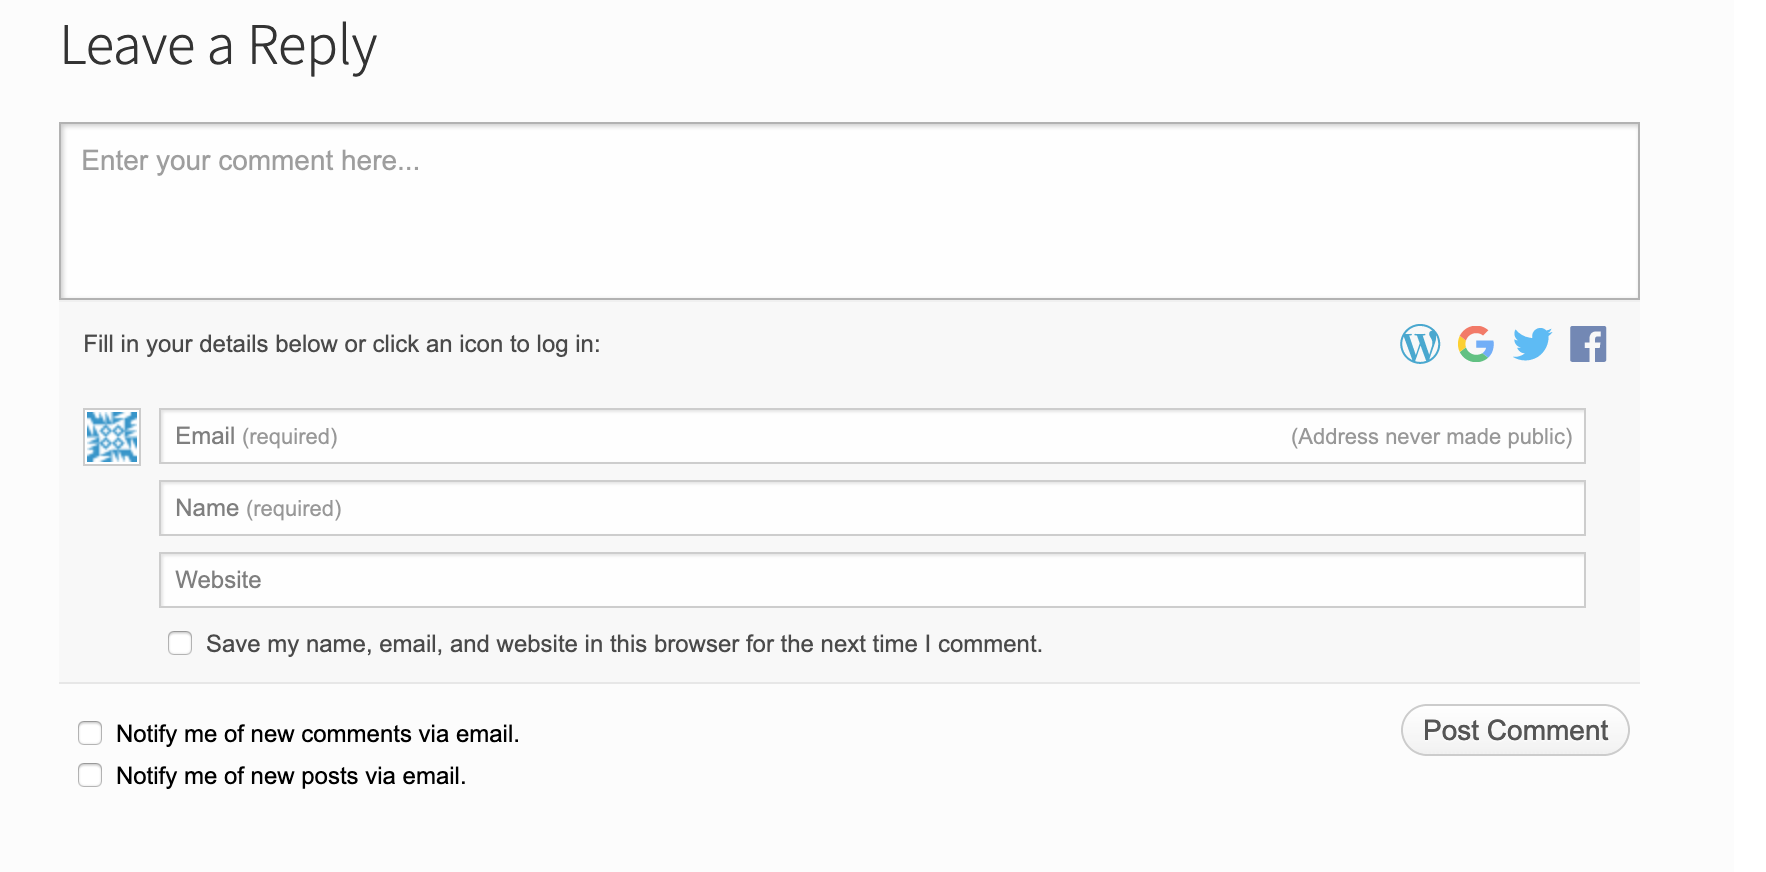1766x872 pixels.
Task: Click the Address never made public text
Action: tap(1432, 436)
